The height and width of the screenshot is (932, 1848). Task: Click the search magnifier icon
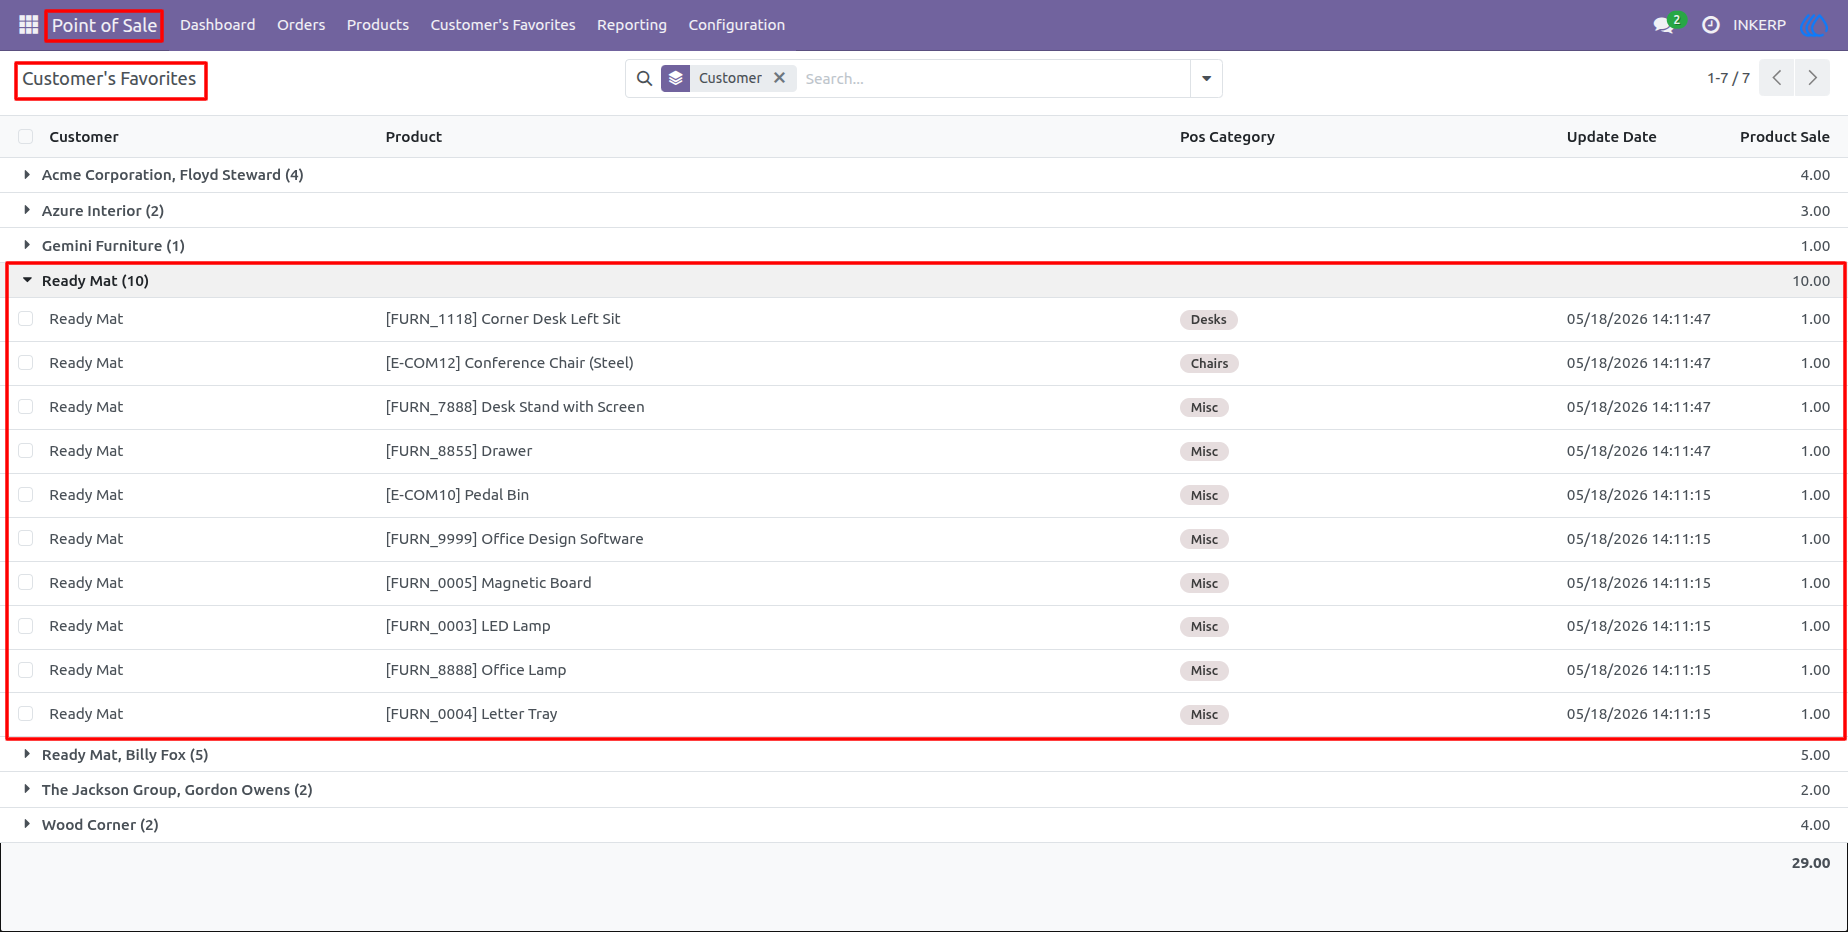coord(645,78)
